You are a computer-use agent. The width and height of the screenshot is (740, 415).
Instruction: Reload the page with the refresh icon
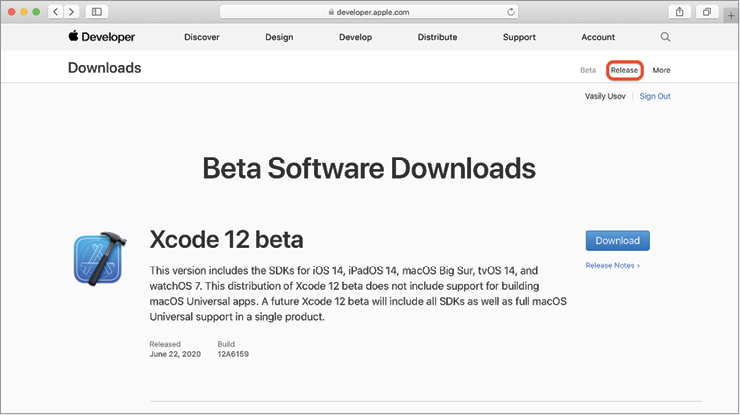coord(511,12)
